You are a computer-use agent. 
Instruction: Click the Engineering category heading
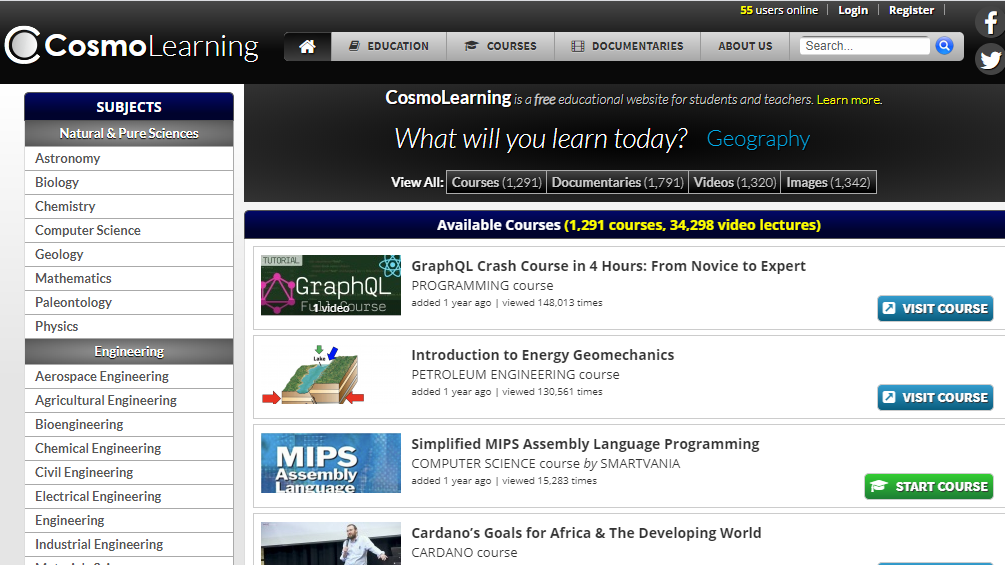(129, 352)
